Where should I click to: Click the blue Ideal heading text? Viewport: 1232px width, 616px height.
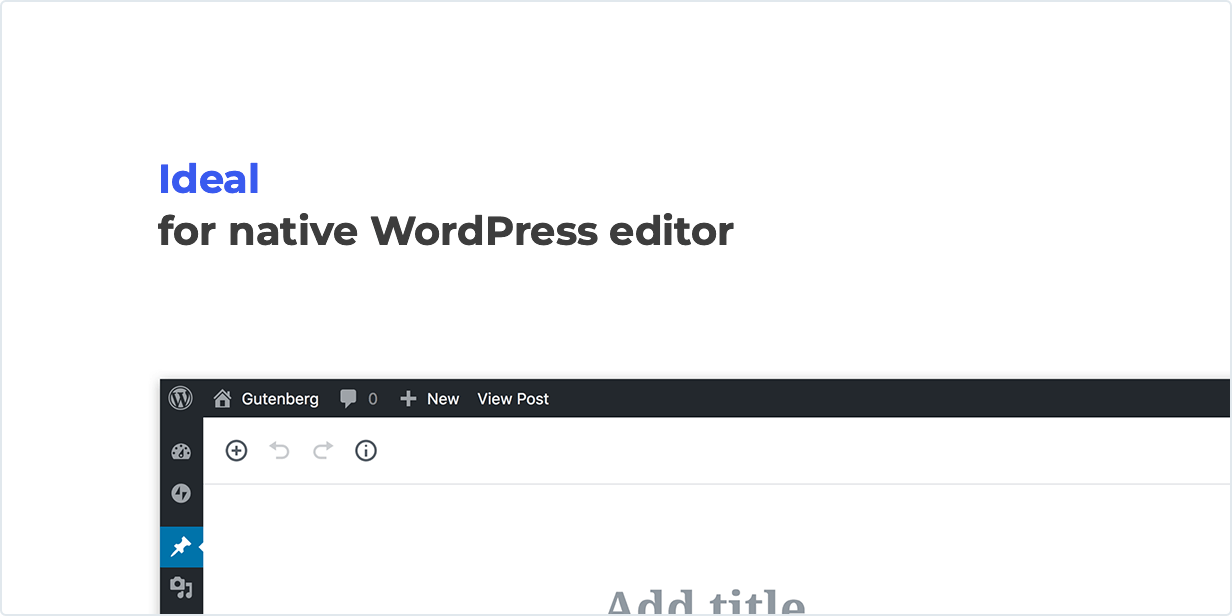click(x=209, y=179)
